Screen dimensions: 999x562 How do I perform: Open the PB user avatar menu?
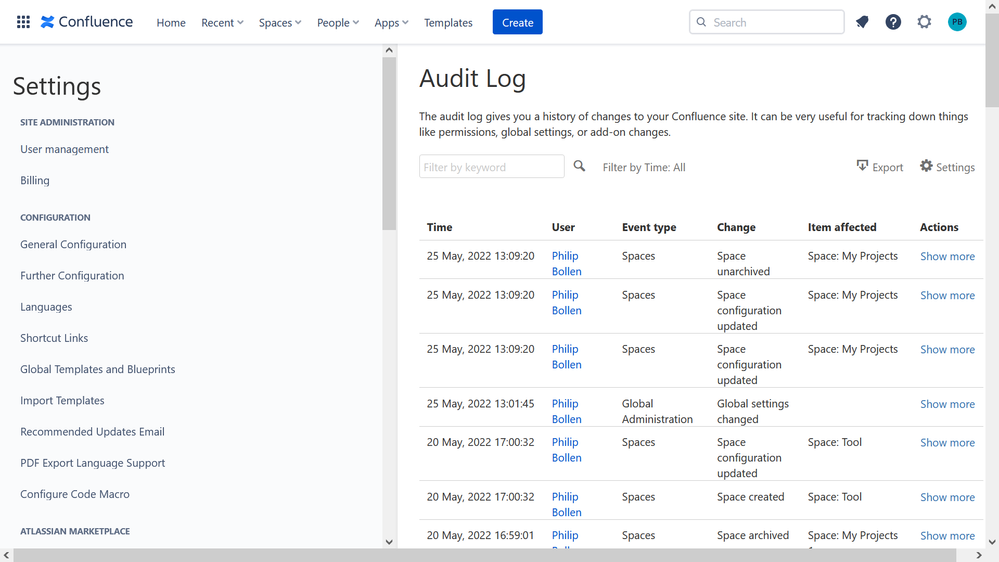click(957, 22)
